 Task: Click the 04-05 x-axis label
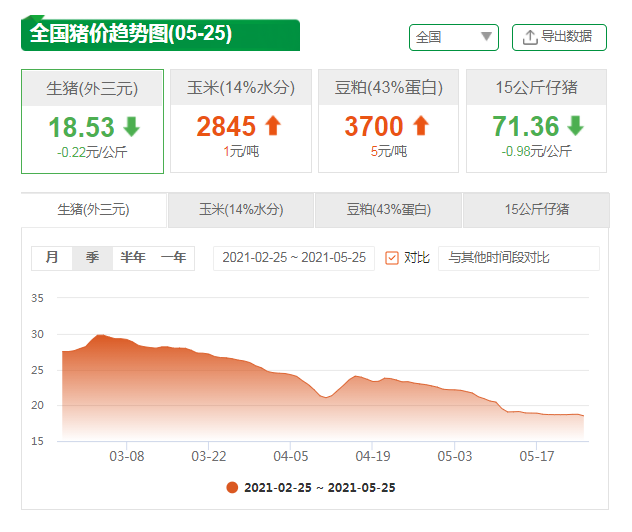[x=291, y=457]
